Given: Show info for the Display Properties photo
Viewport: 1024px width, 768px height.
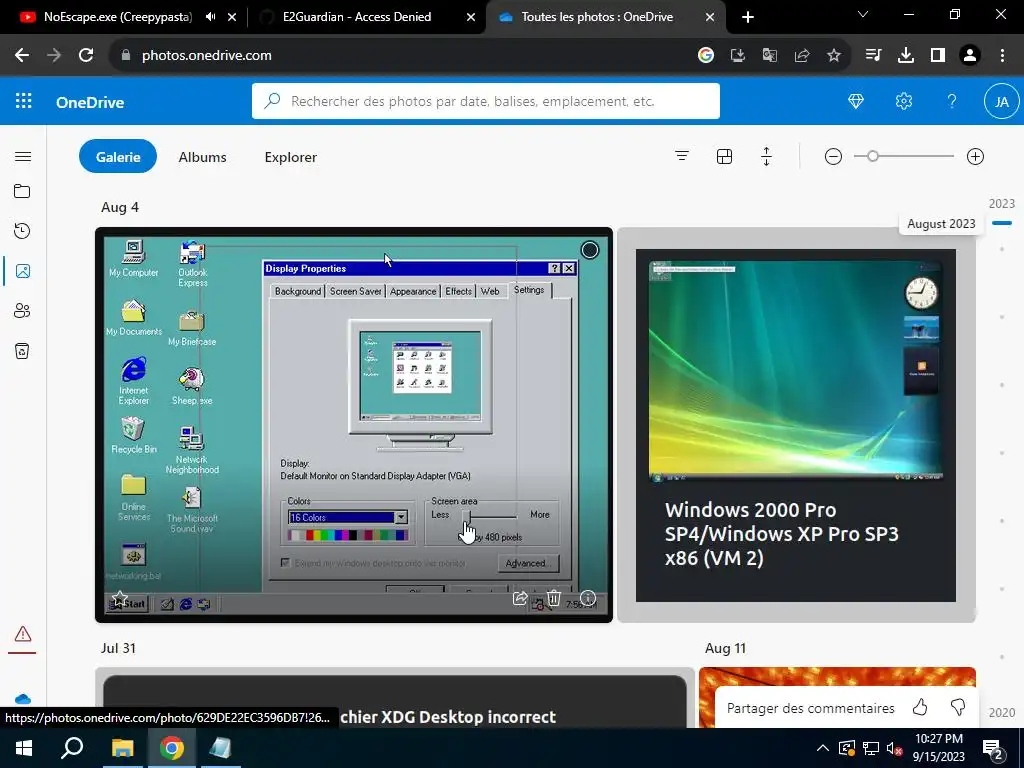Looking at the screenshot, I should (588, 598).
